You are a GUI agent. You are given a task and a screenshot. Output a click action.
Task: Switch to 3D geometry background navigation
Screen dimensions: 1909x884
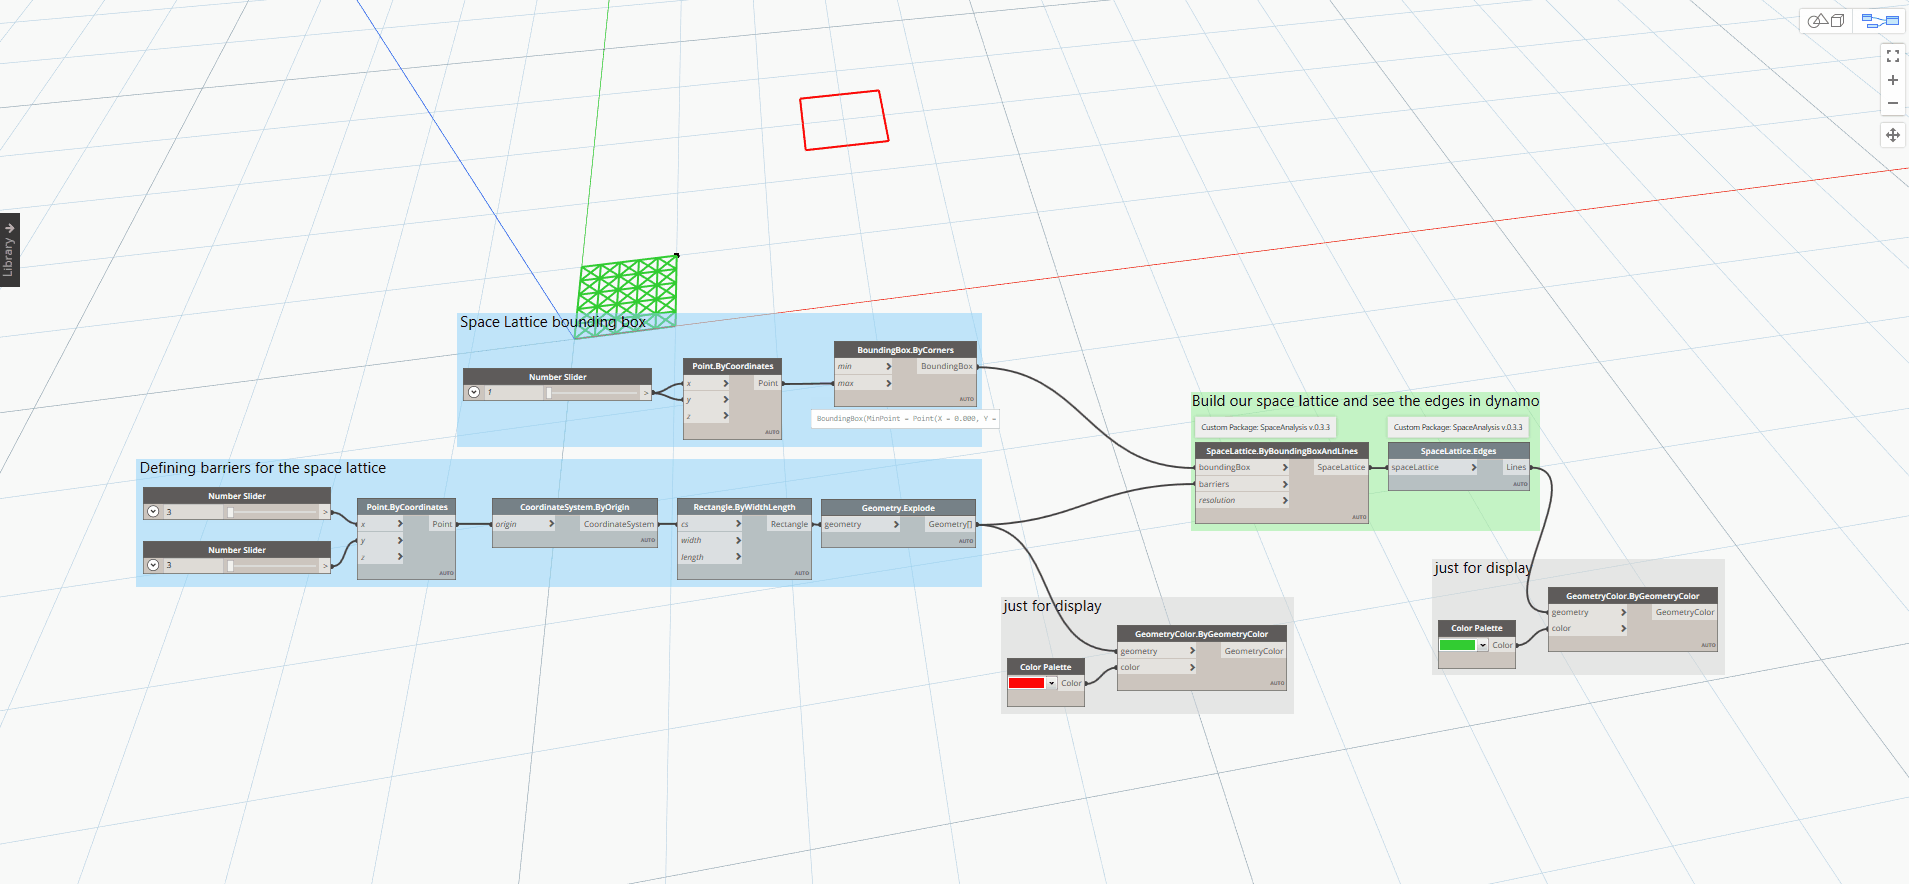pyautogui.click(x=1827, y=21)
